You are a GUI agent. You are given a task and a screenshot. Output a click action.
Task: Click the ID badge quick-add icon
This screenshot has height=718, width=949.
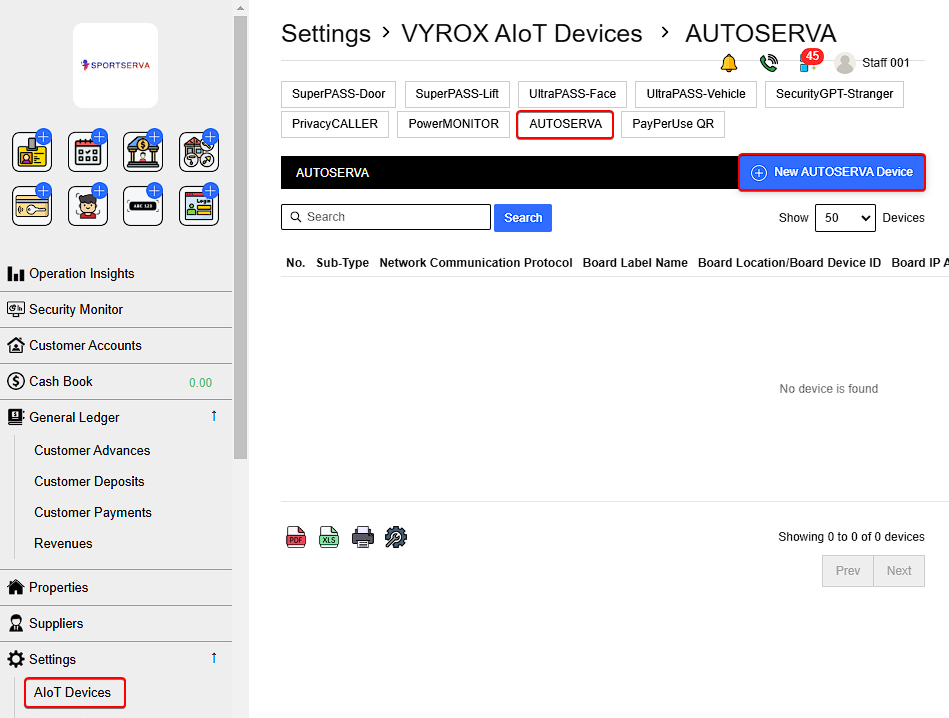(x=32, y=153)
